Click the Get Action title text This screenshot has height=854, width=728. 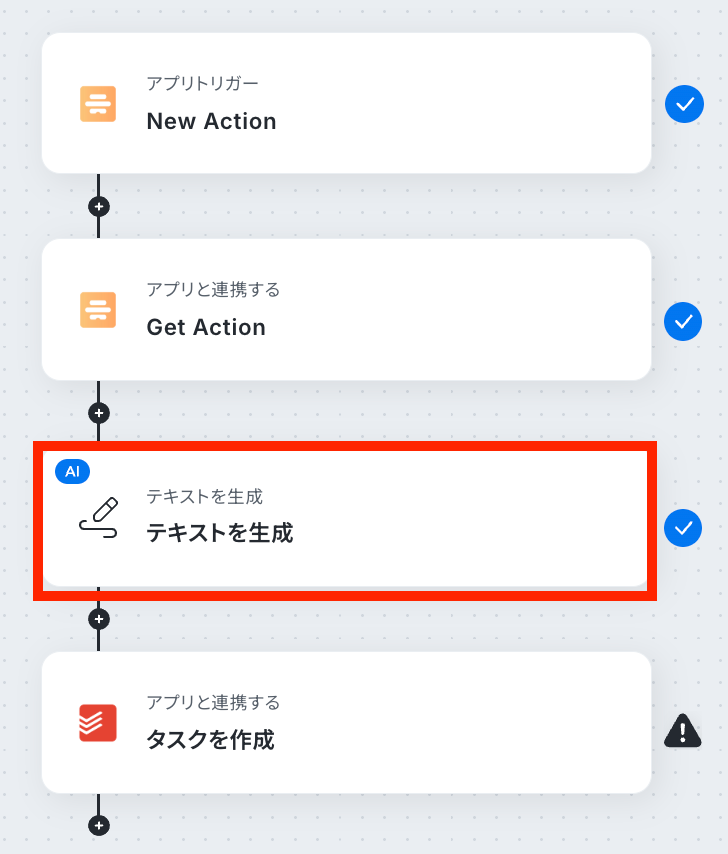[206, 327]
